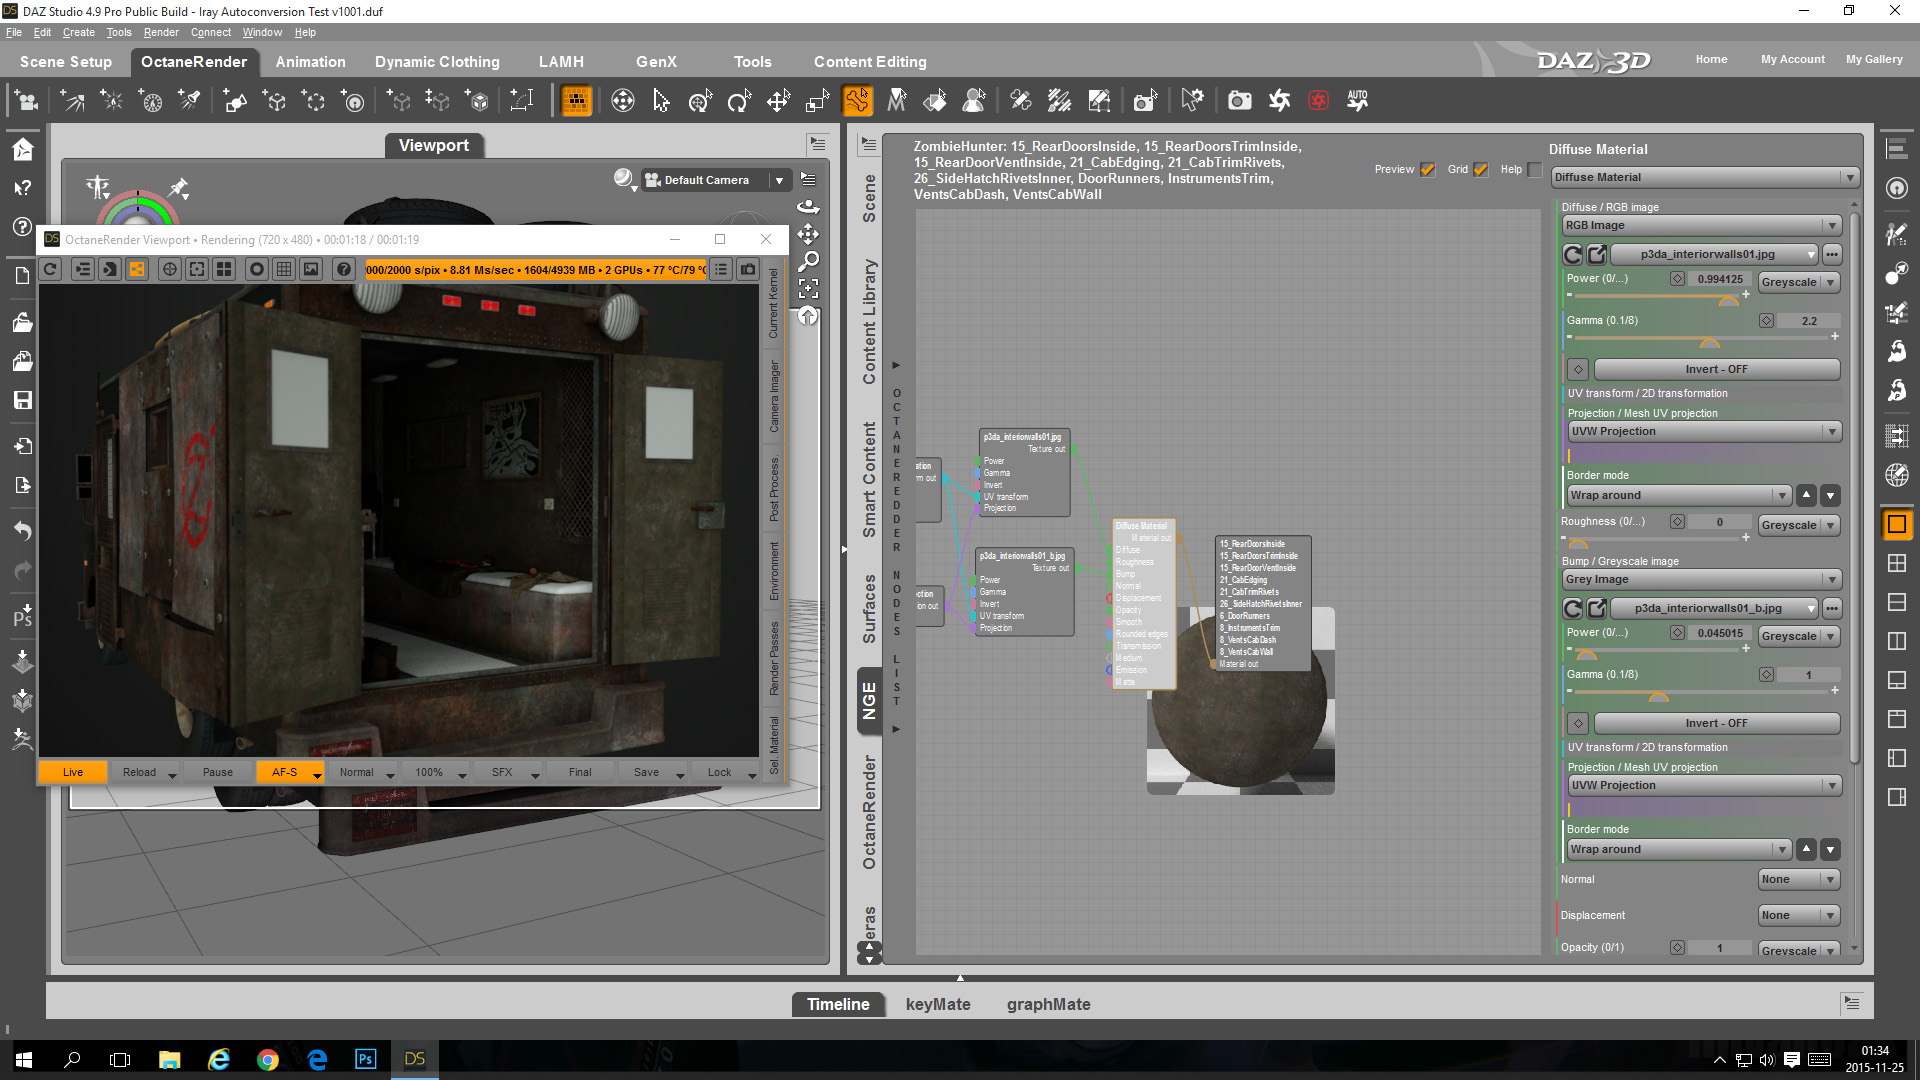Select the Universal manipulator tool
The height and width of the screenshot is (1080, 1920).
[x=699, y=101]
